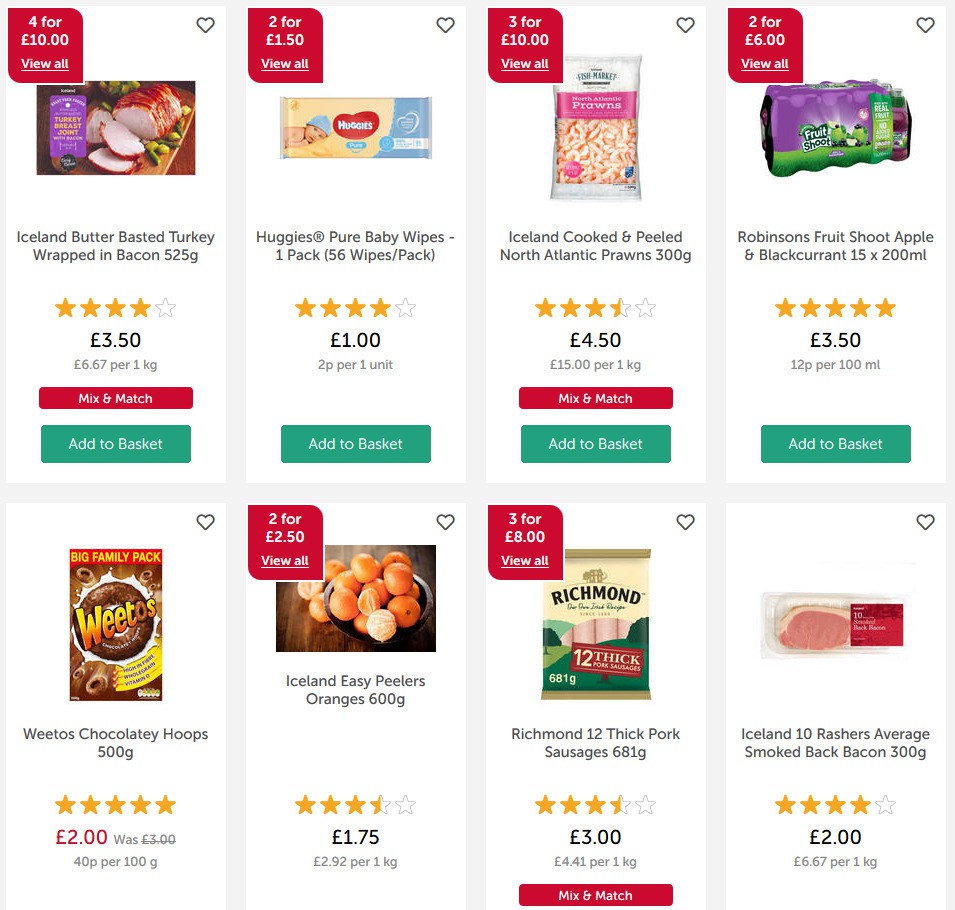The height and width of the screenshot is (910, 955).
Task: Open the Mix & Match offer on Richmond Sausages
Action: 596,895
